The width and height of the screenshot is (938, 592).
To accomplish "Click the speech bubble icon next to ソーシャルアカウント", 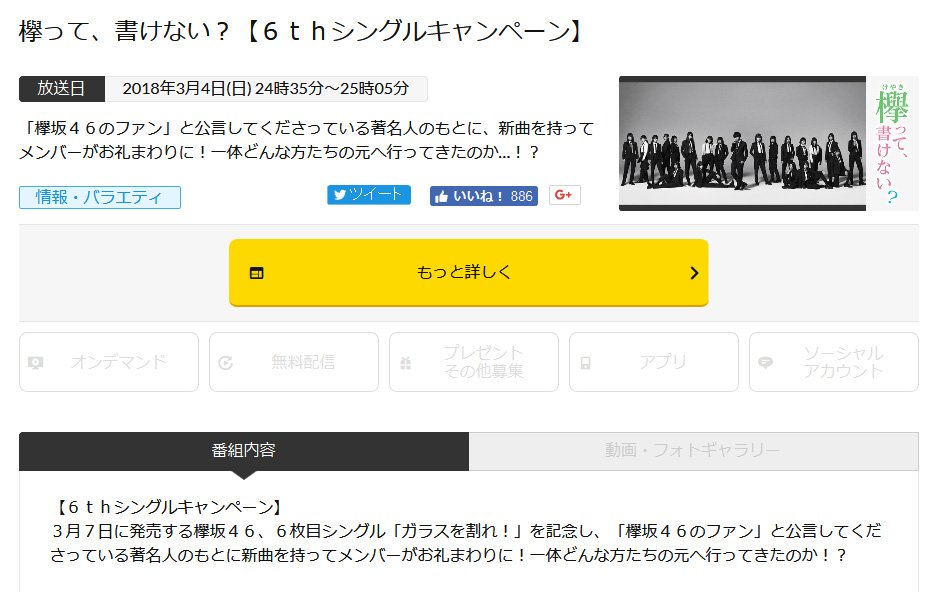I will coord(765,362).
